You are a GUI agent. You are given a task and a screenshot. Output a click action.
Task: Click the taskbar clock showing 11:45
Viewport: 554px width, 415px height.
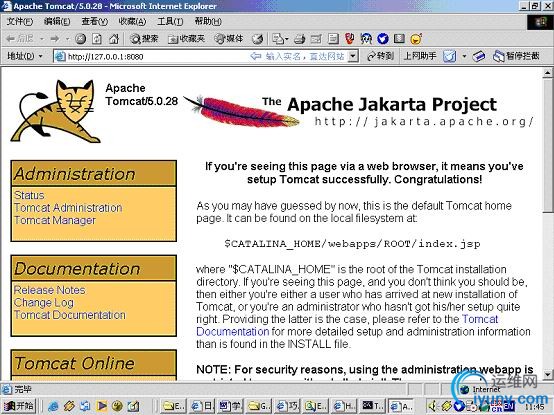[x=536, y=407]
